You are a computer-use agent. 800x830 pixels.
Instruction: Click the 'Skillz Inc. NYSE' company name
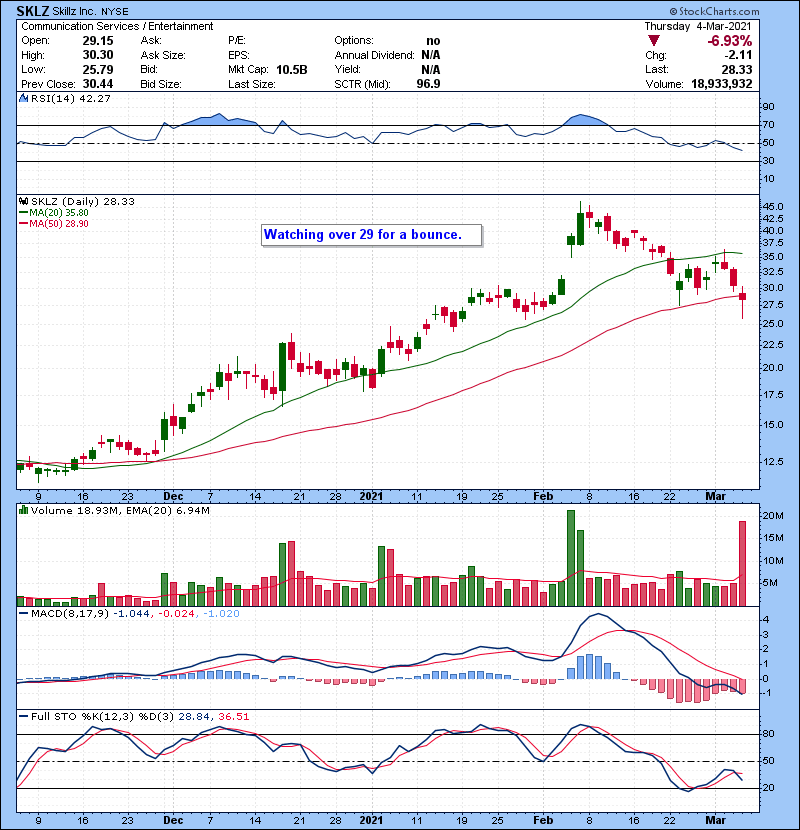pyautogui.click(x=91, y=12)
